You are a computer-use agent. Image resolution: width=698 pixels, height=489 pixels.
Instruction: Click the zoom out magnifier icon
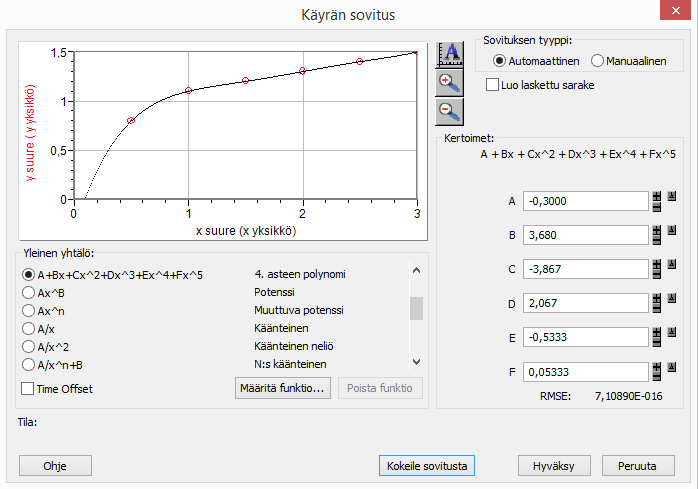pos(449,111)
